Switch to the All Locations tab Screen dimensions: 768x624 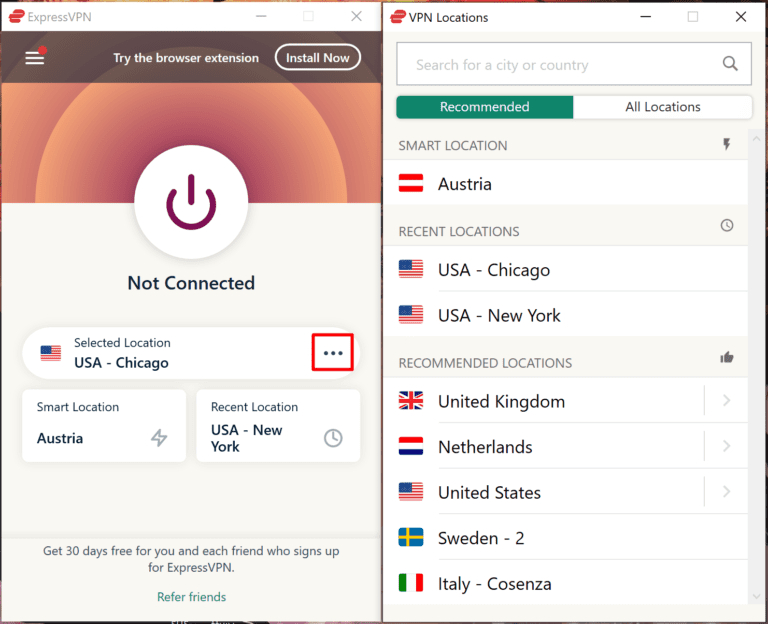pos(662,107)
